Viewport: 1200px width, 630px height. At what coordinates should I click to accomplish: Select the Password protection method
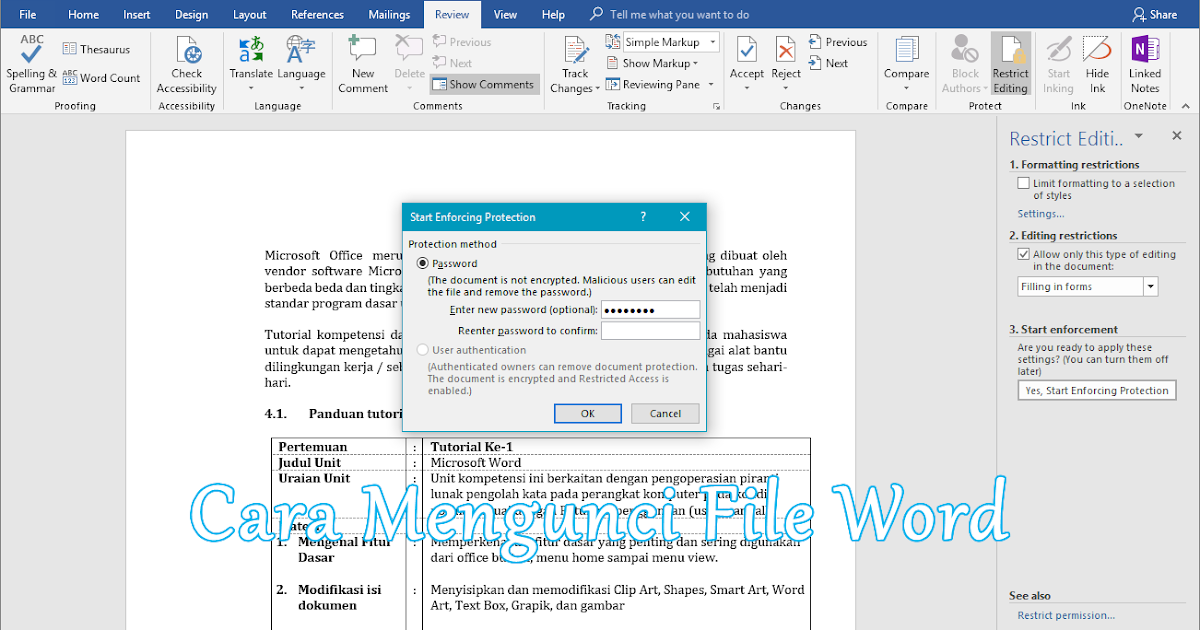(424, 263)
